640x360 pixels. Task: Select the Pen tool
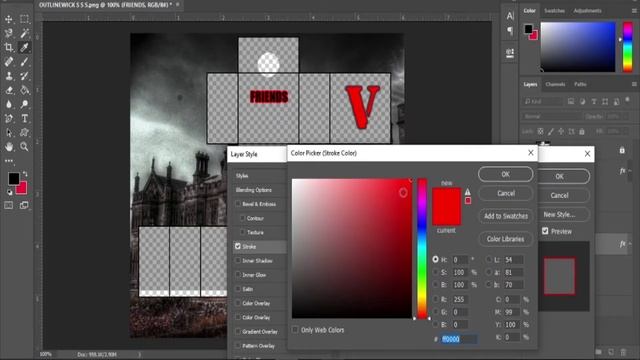point(9,119)
